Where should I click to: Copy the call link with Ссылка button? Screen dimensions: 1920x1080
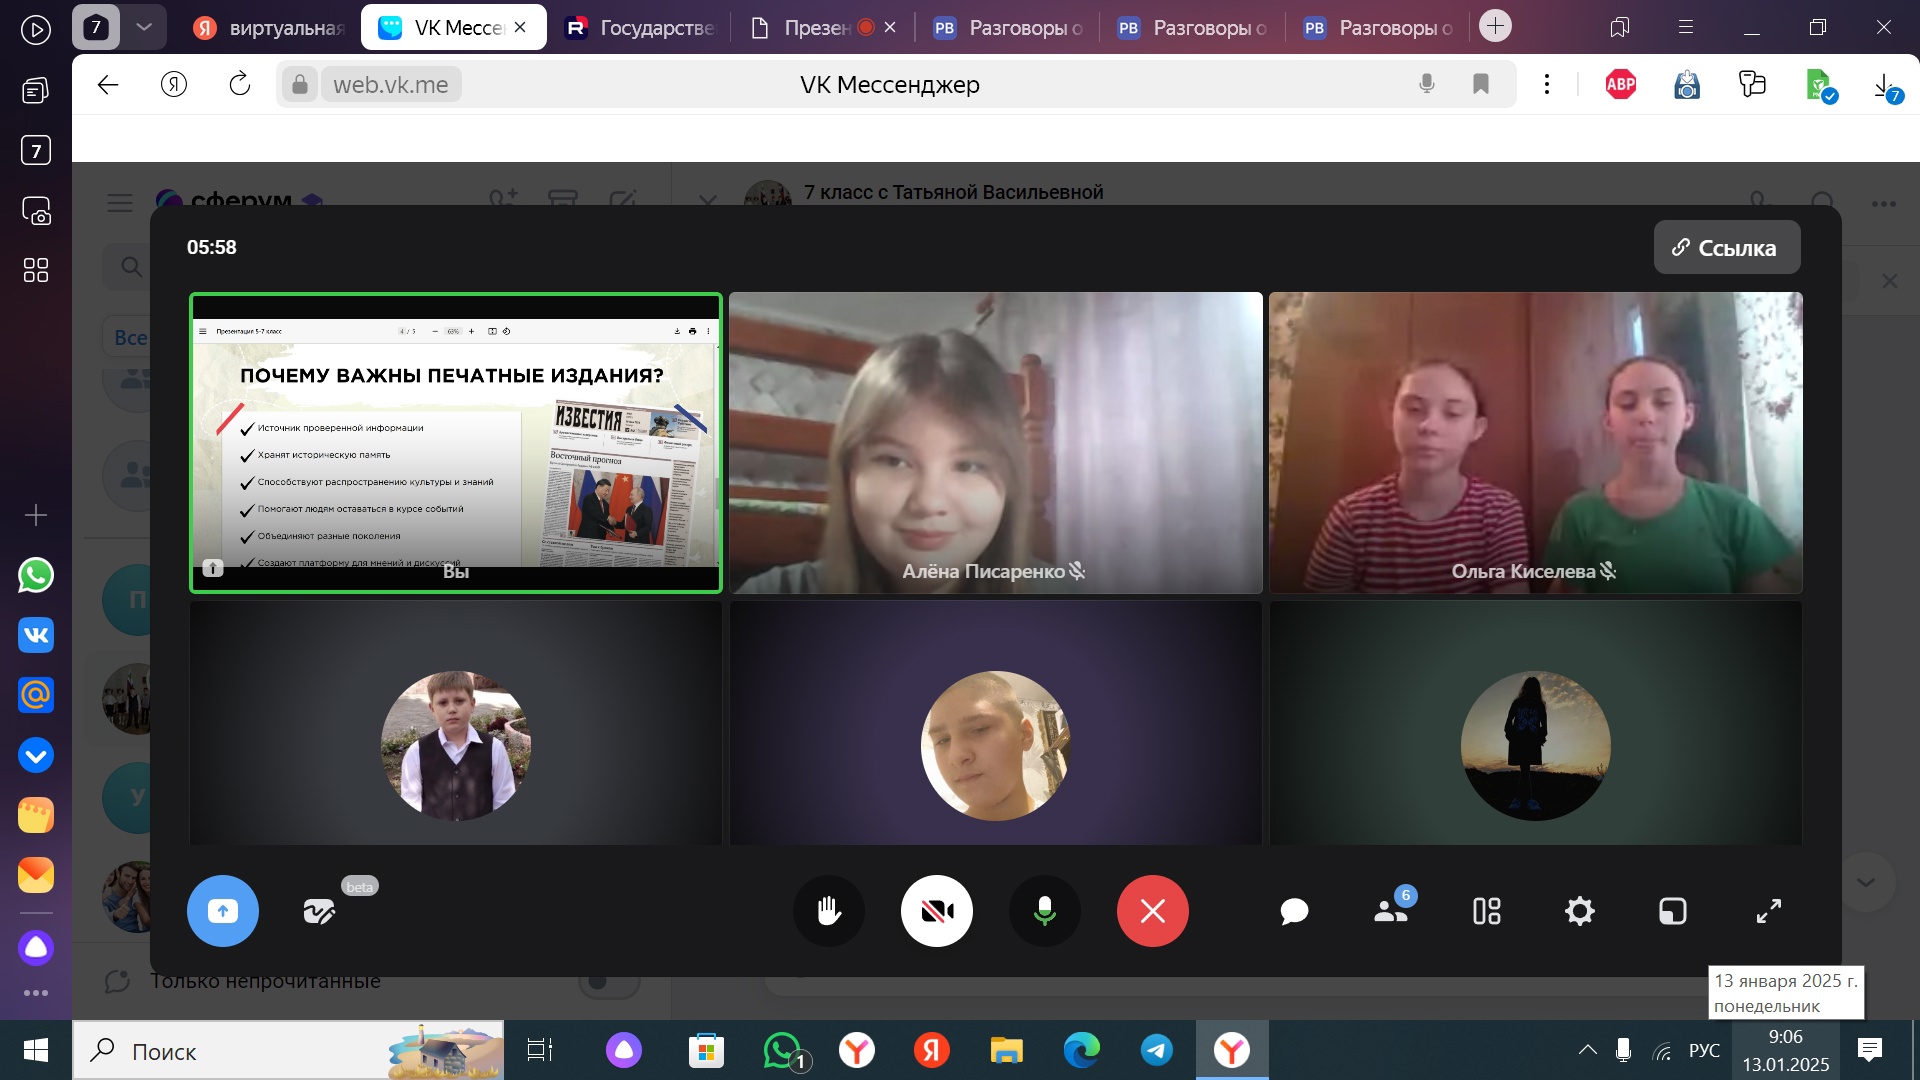click(x=1727, y=248)
